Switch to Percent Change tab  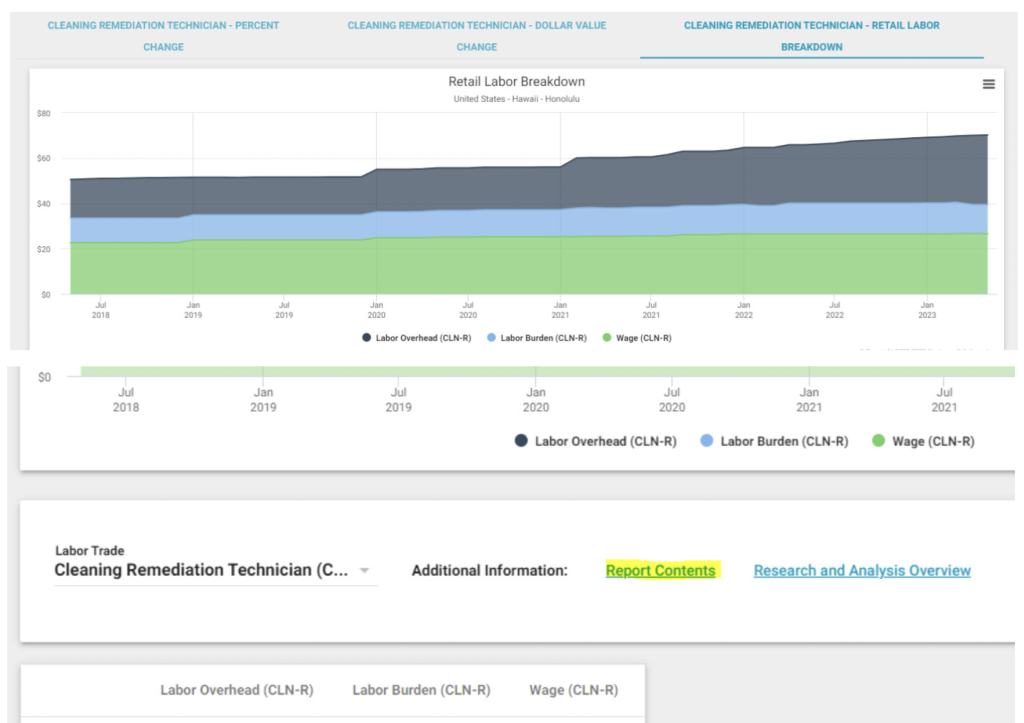[x=163, y=36]
